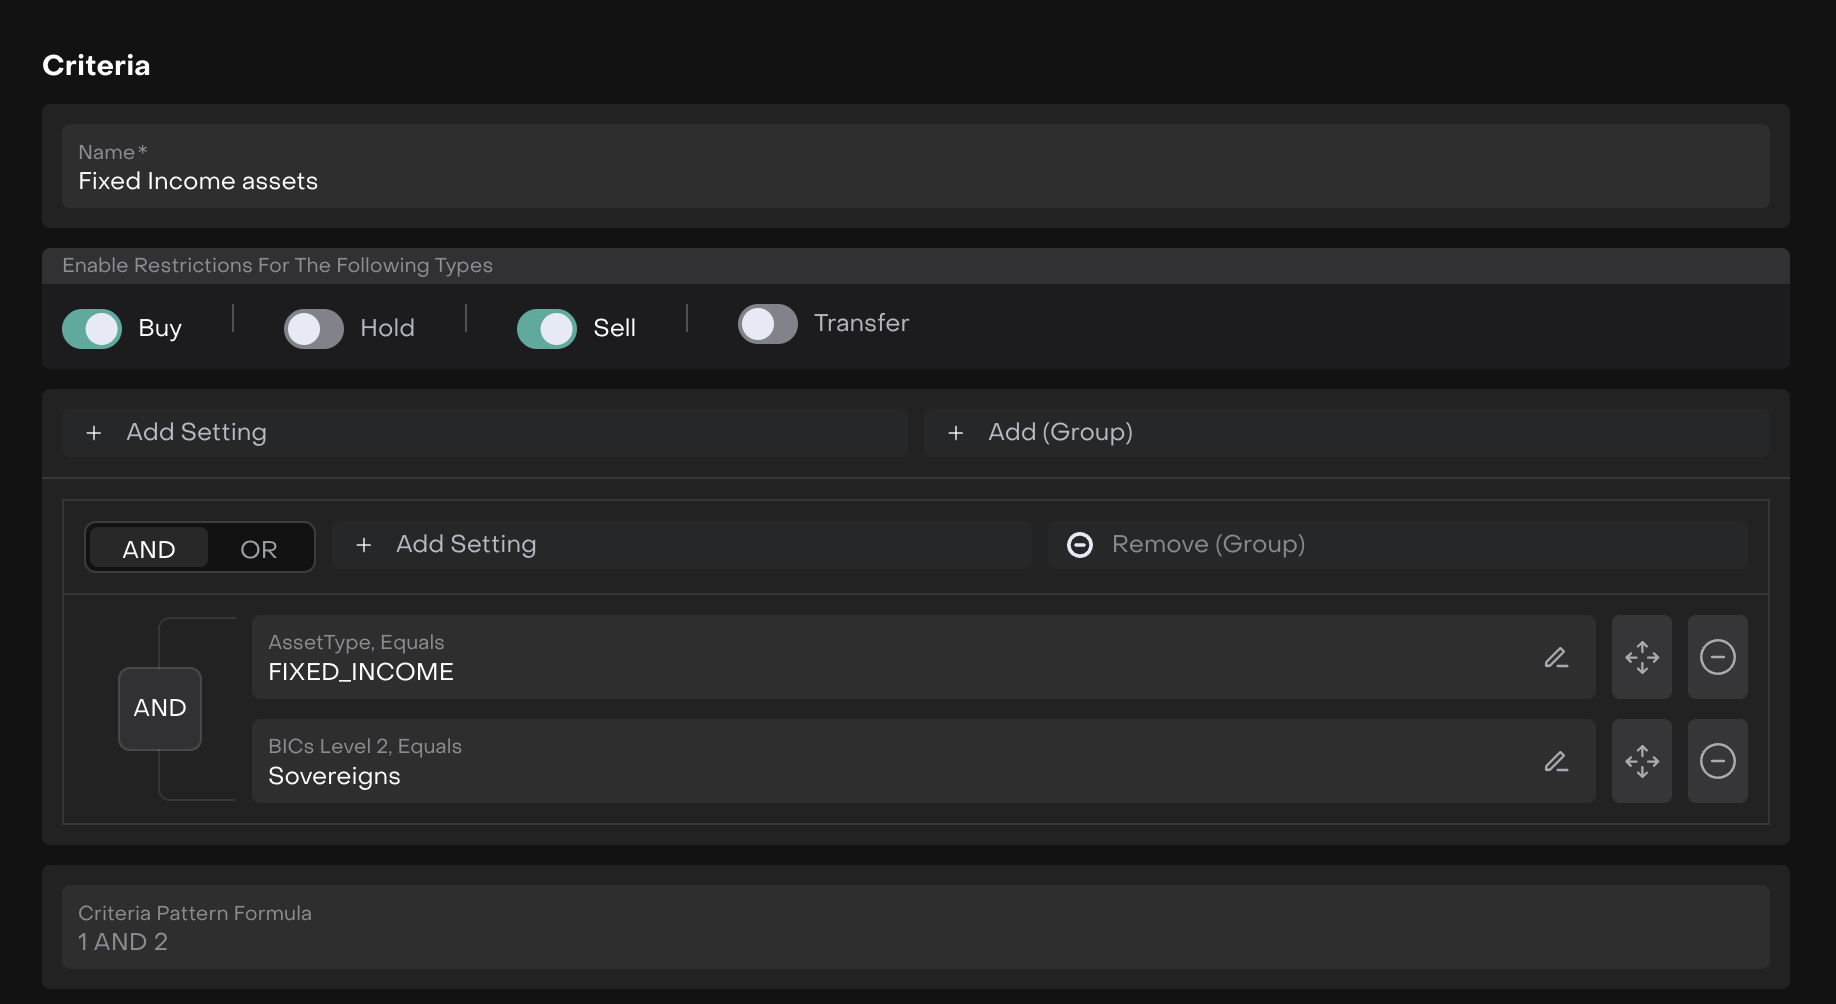The width and height of the screenshot is (1836, 1004).
Task: Enable the Hold restriction toggle
Action: [314, 329]
